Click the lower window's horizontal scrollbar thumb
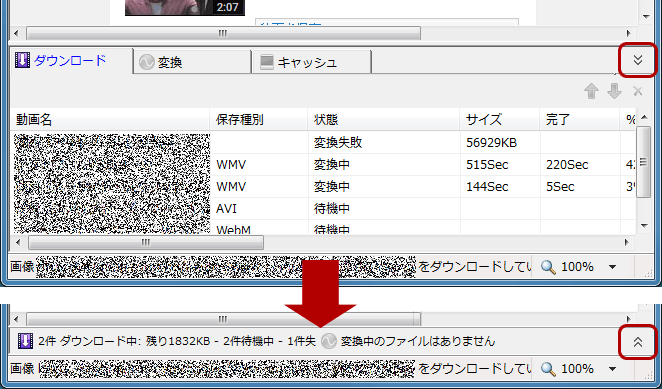This screenshot has width=662, height=389. [223, 319]
